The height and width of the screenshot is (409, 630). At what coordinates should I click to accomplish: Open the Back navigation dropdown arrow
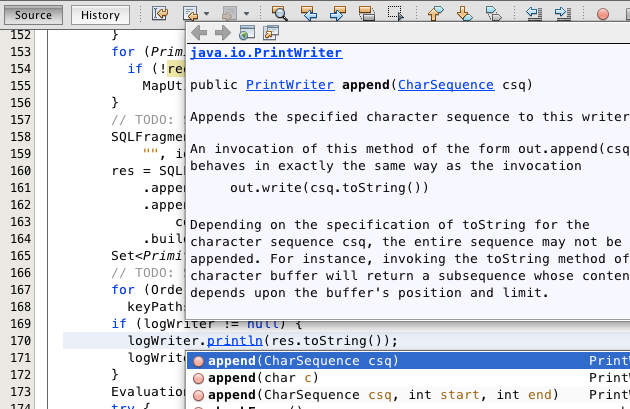(x=206, y=14)
